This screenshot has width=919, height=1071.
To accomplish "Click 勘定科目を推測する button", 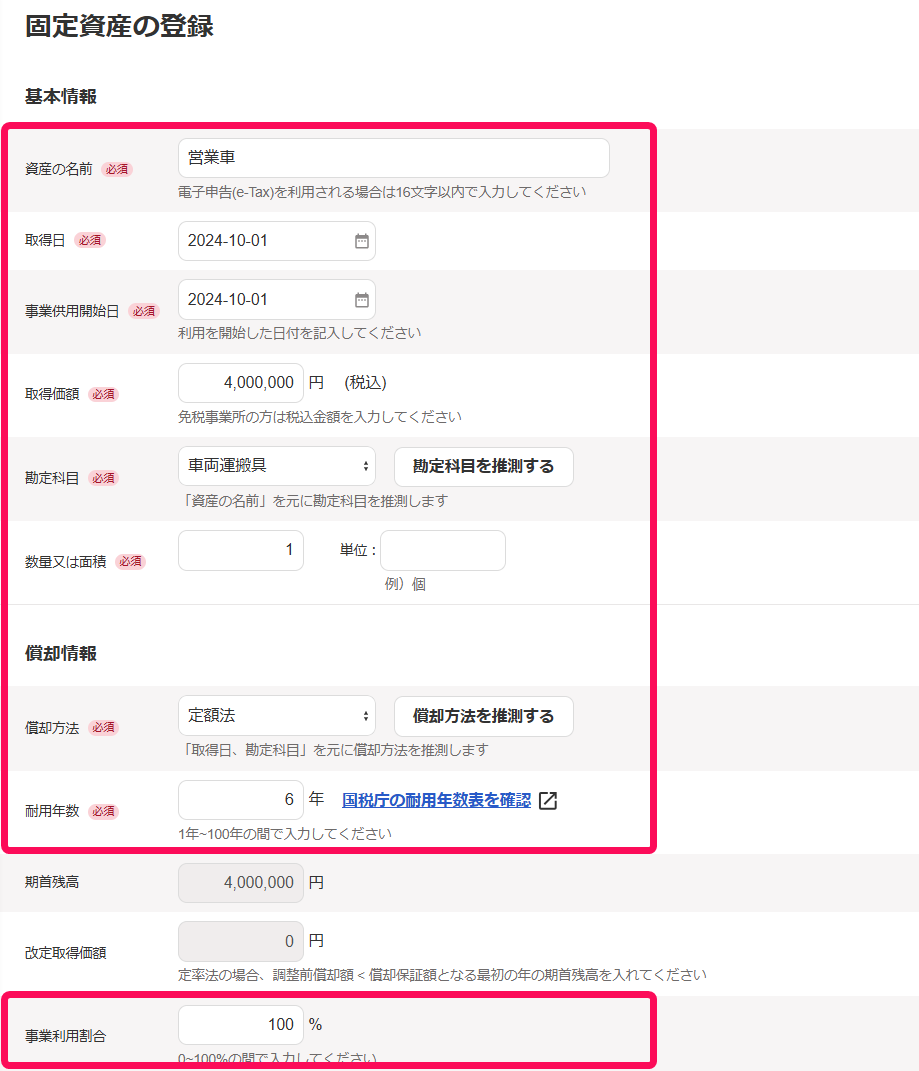I will click(x=484, y=467).
